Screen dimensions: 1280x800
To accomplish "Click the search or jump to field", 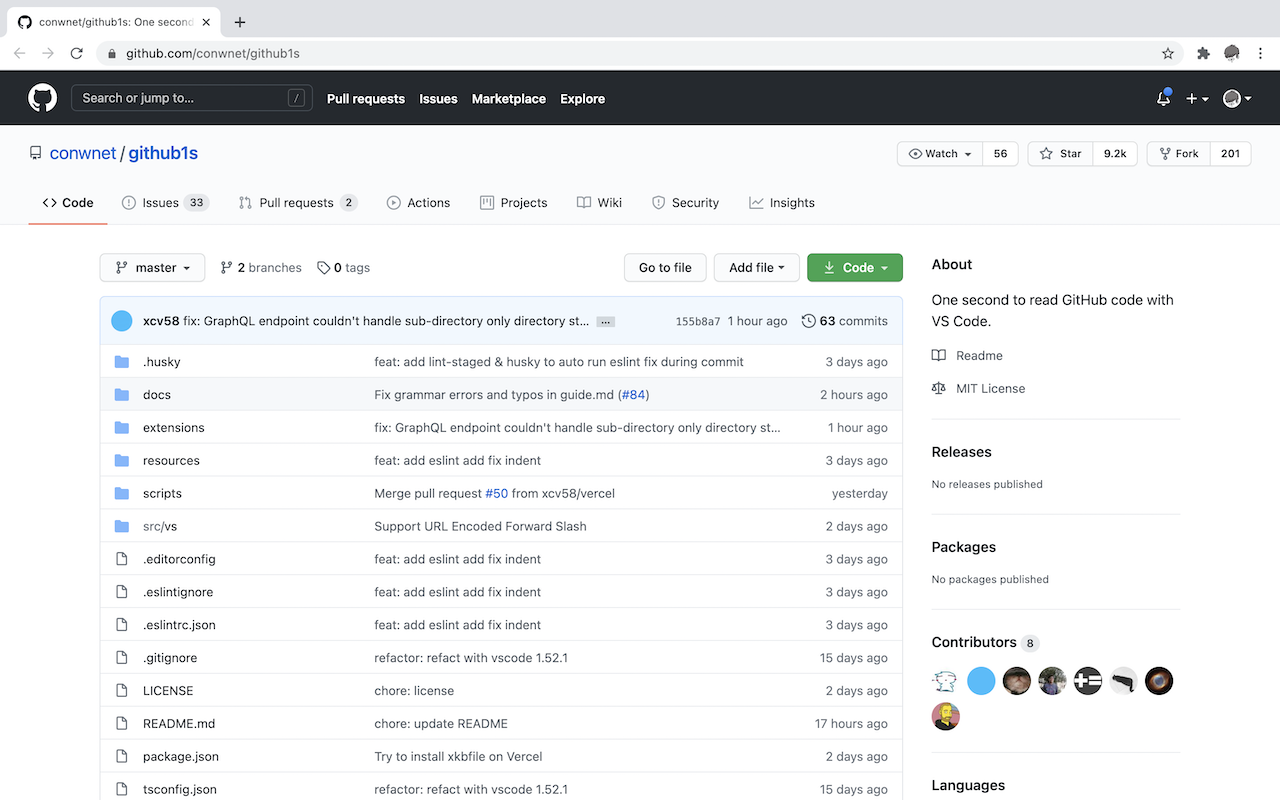I will click(190, 97).
